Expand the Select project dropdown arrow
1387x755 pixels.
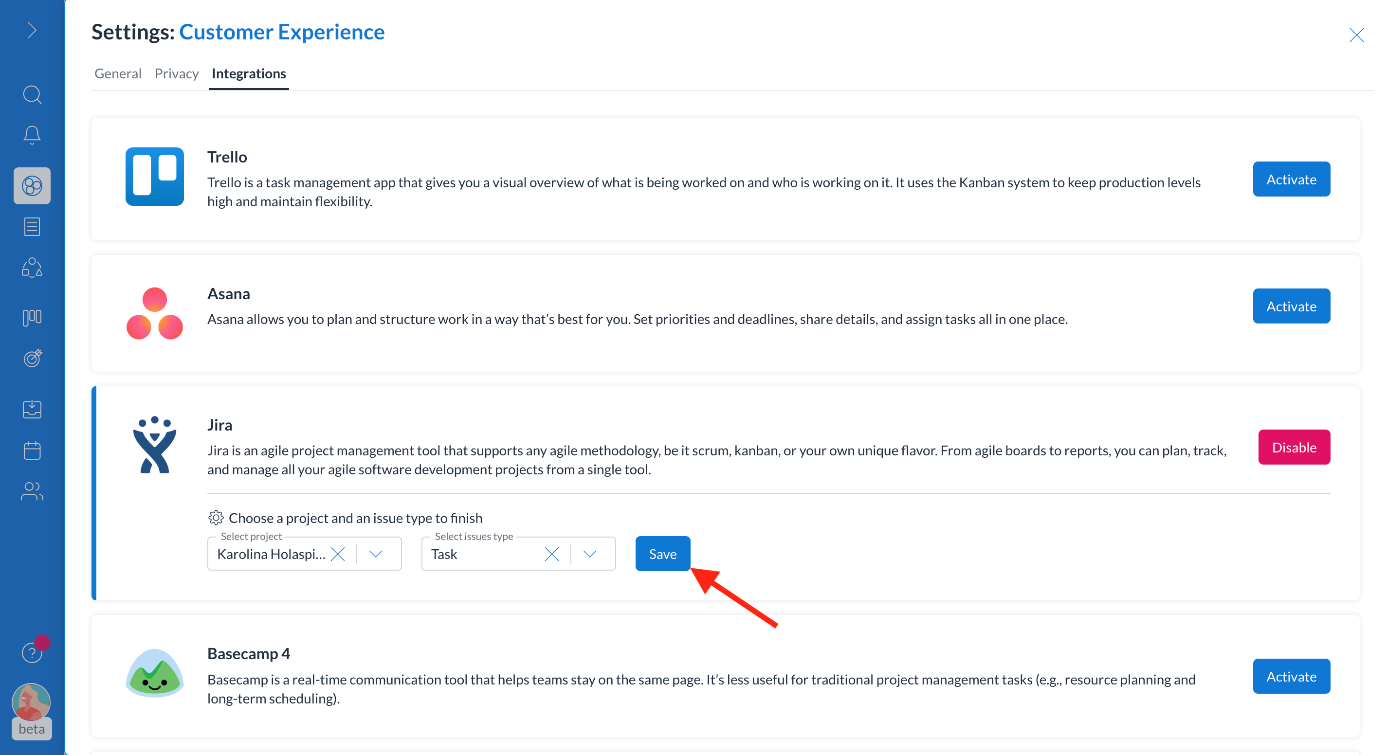point(376,554)
